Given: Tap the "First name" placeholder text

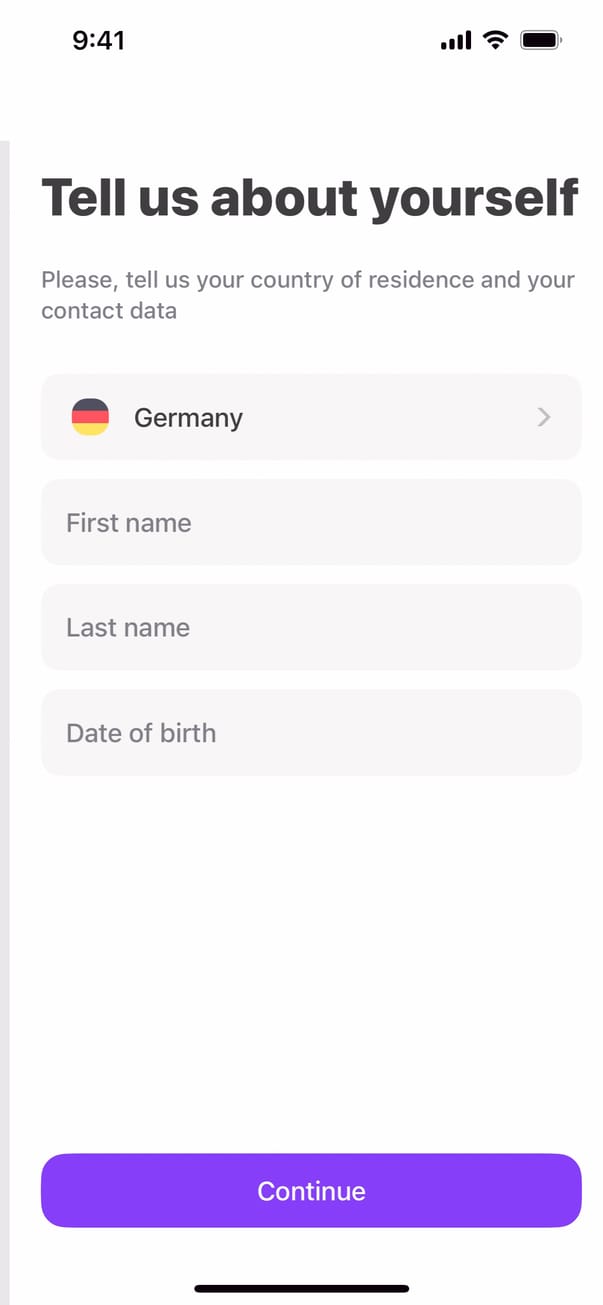Looking at the screenshot, I should click(128, 522).
